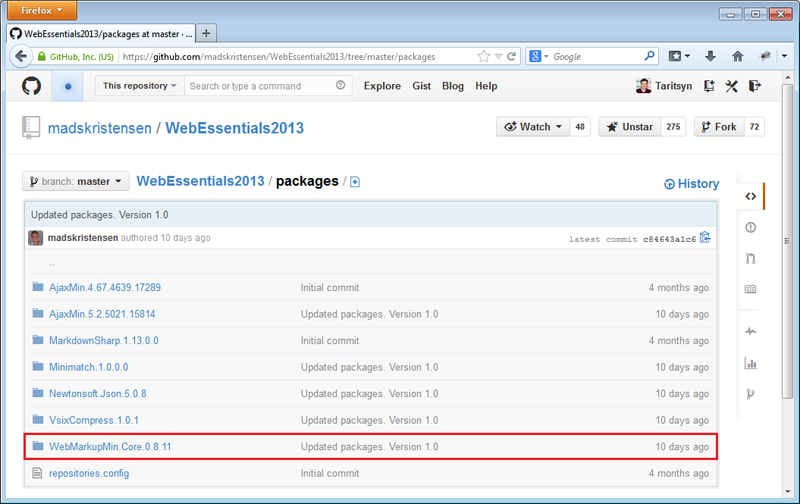Select the WebEssentials2013/packages browser tab
Screen dimensions: 800x504
click(102, 34)
